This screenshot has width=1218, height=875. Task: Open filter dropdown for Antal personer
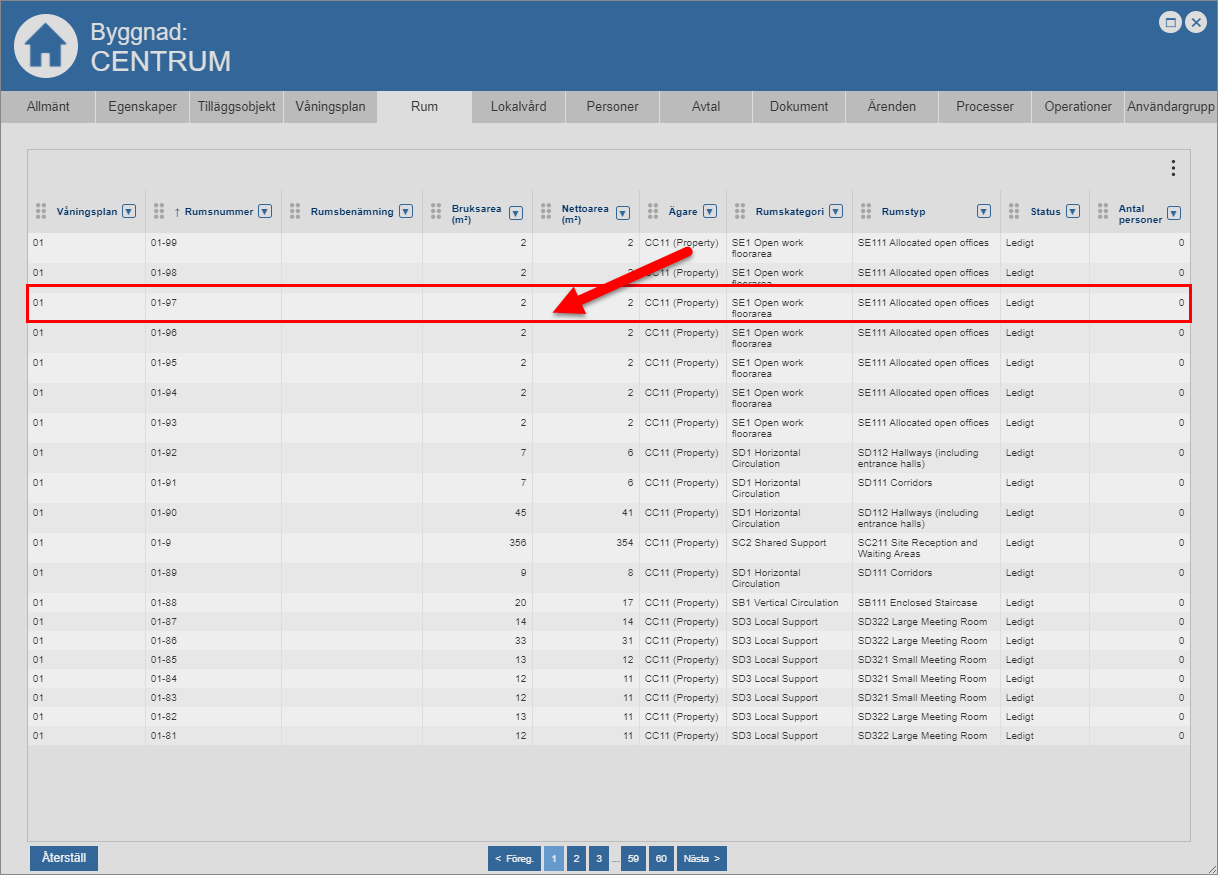point(1174,213)
